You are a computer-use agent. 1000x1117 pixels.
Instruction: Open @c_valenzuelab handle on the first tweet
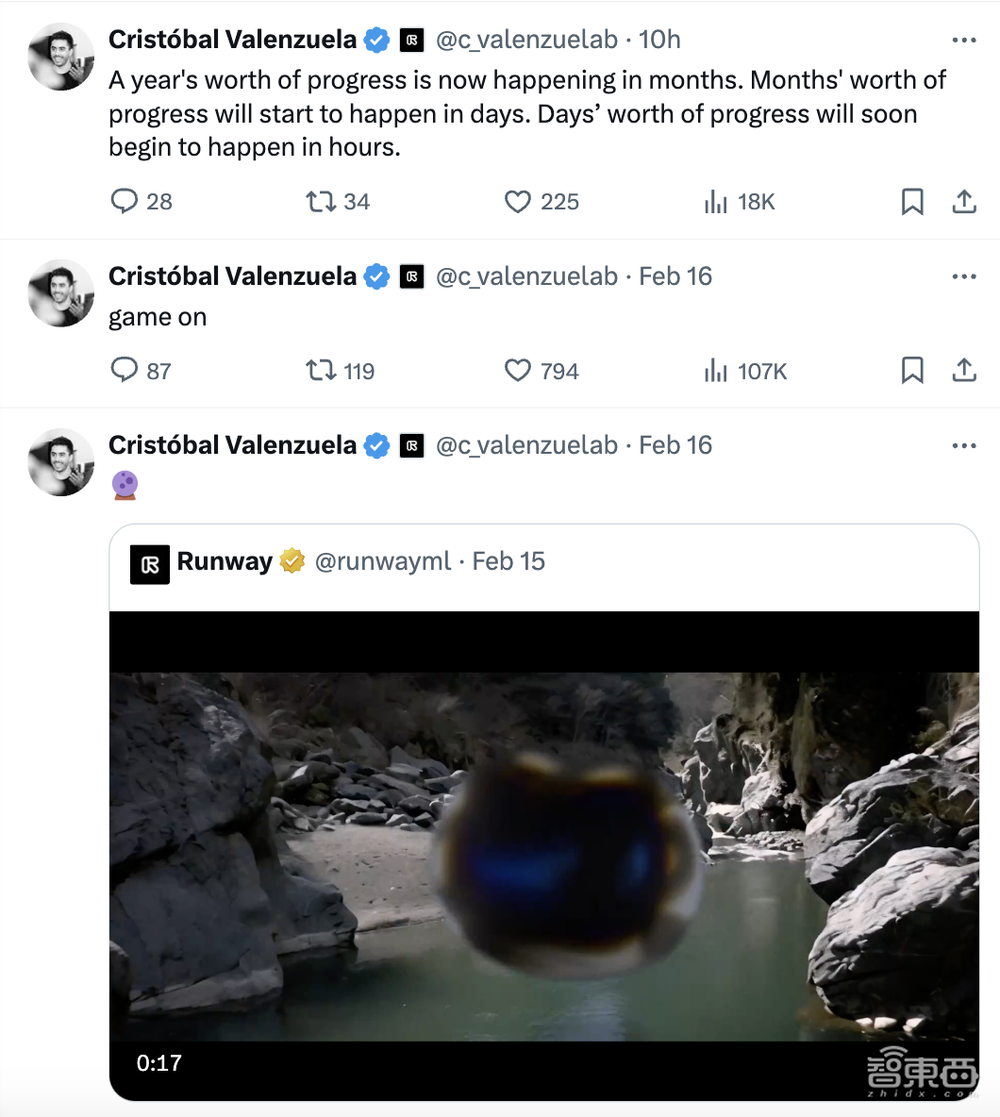[x=526, y=40]
